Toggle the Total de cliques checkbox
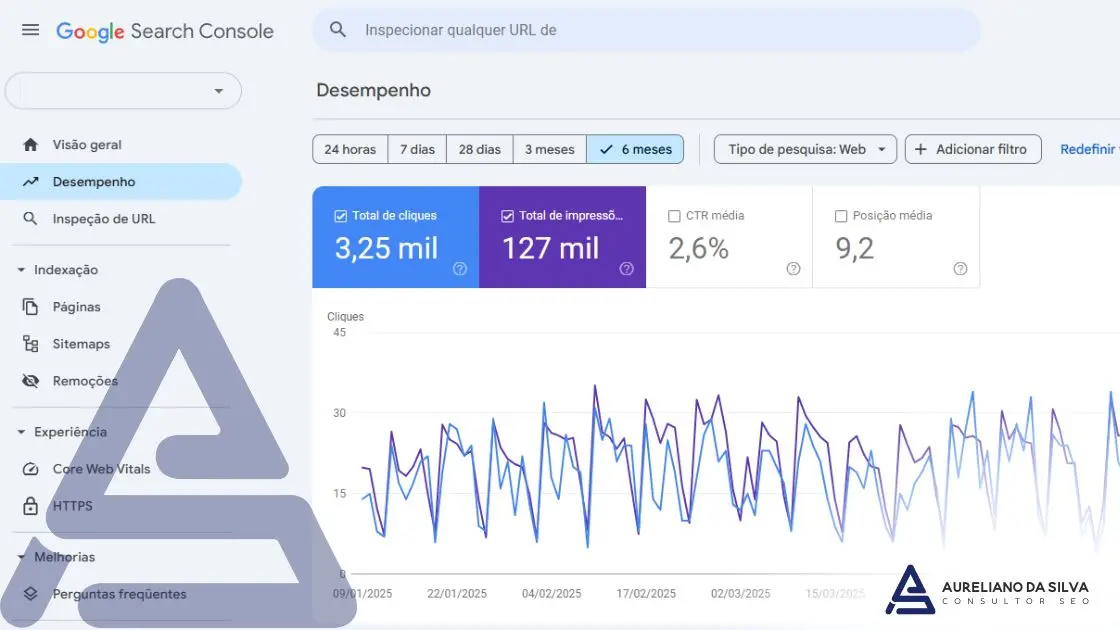Screen dimensions: 1120x630 [x=341, y=216]
